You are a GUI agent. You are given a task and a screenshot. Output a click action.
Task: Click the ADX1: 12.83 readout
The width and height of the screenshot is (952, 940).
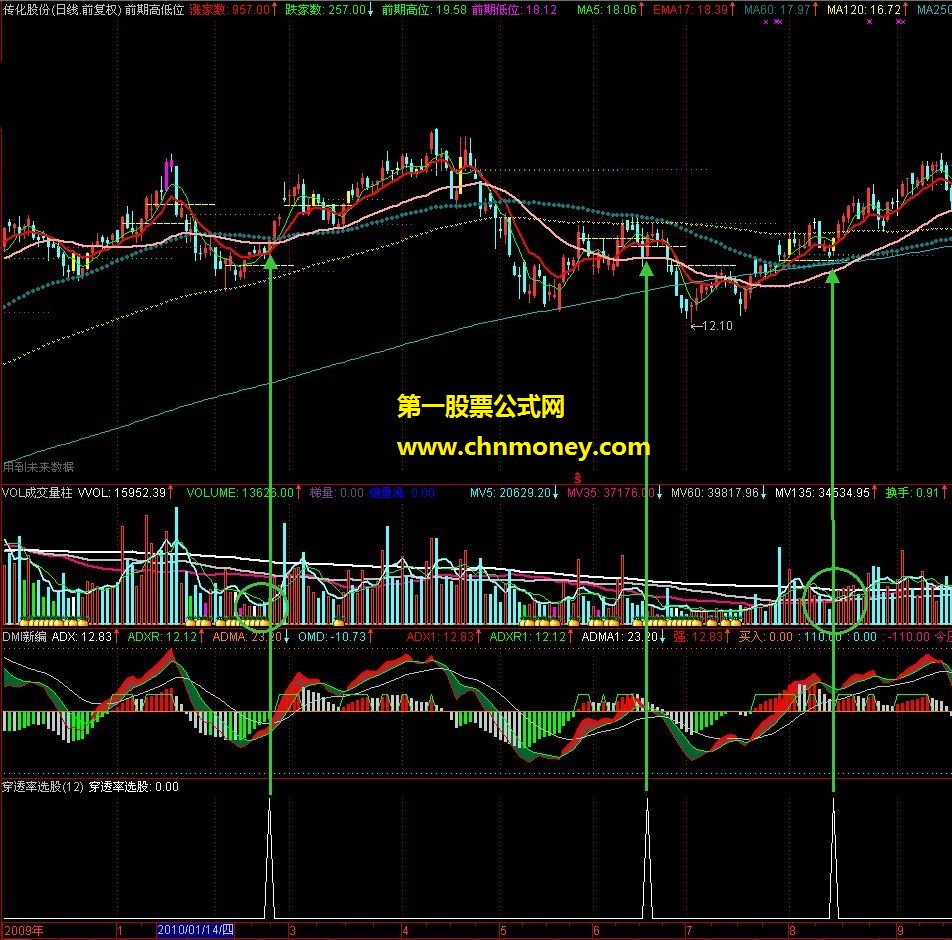(440, 636)
